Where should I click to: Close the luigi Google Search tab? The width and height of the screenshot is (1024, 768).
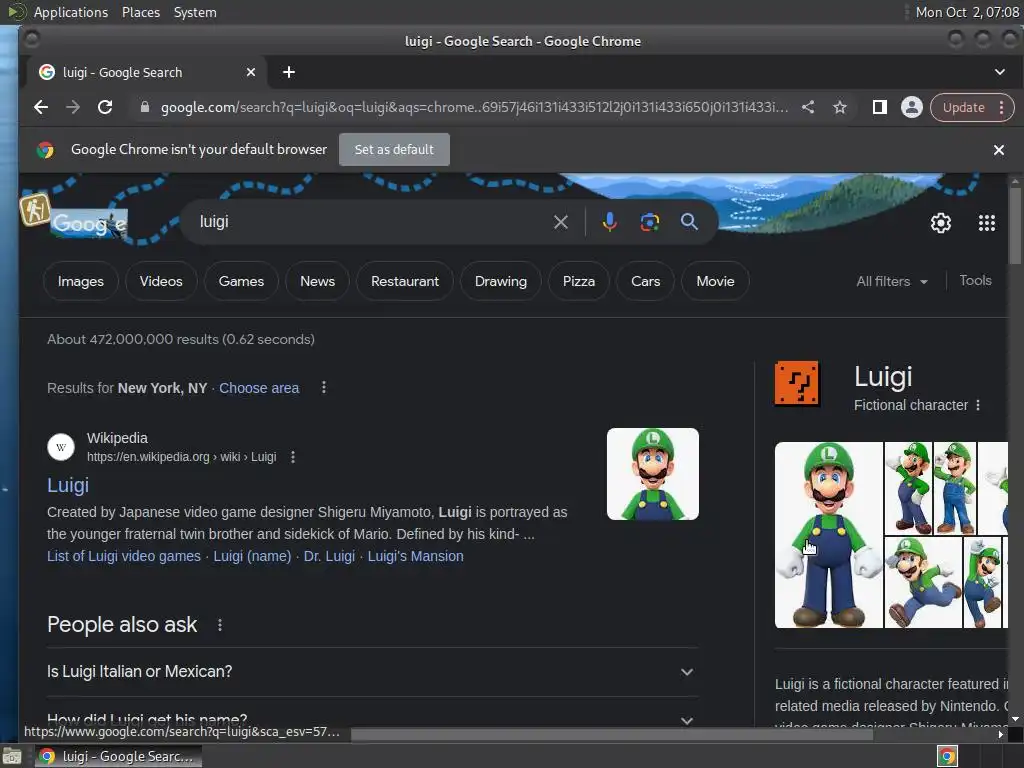coord(251,72)
